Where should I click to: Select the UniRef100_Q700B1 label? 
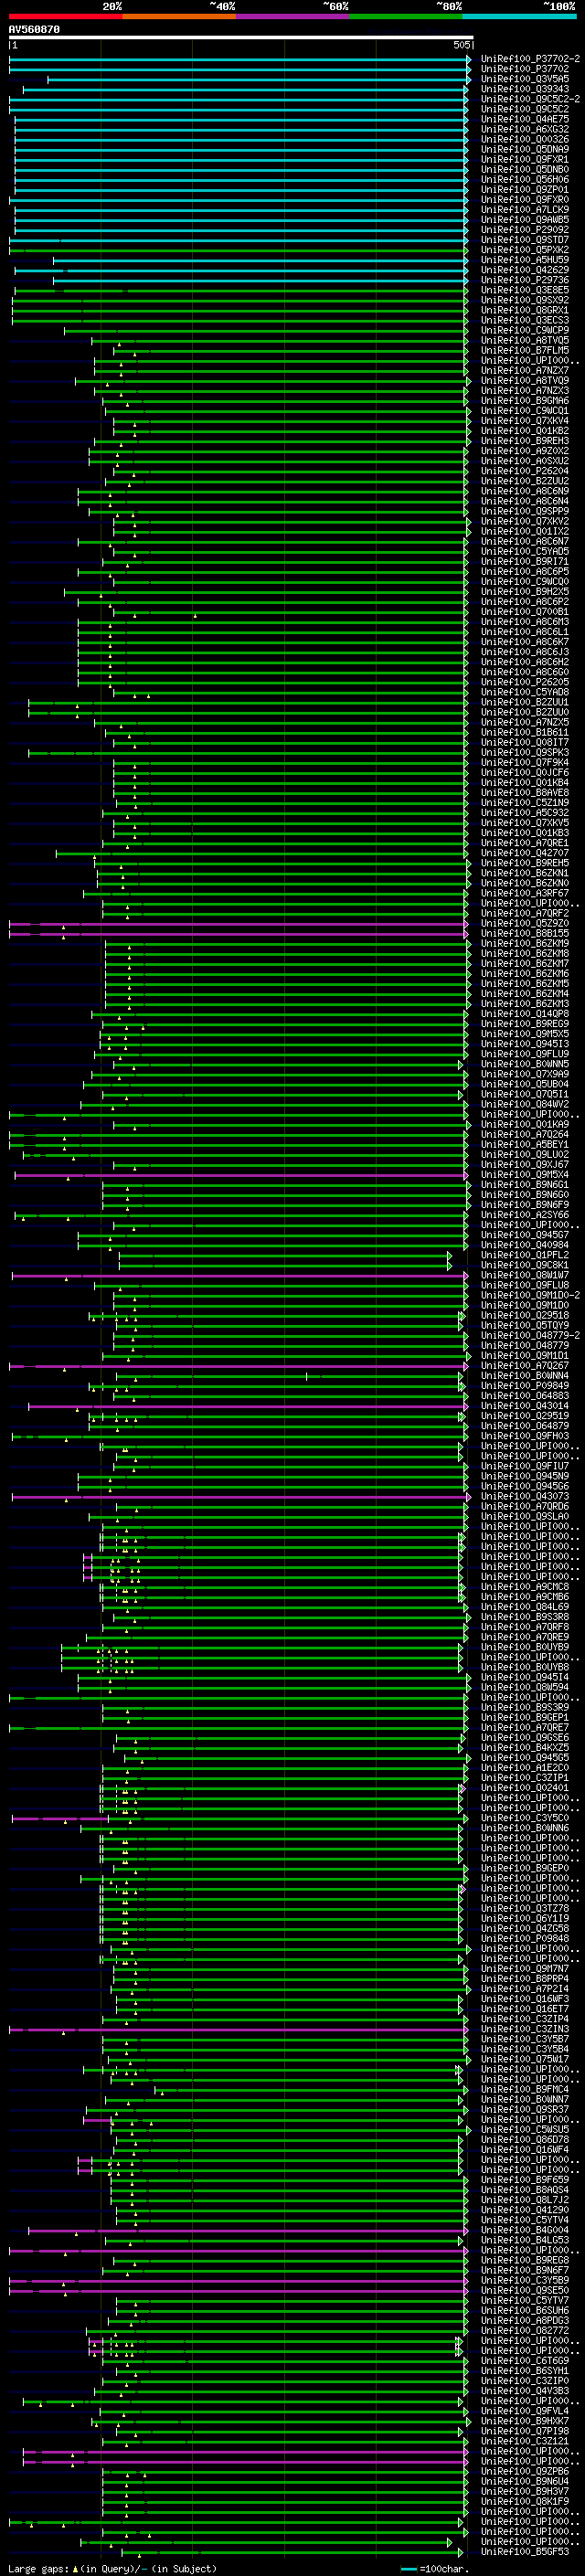coord(525,612)
